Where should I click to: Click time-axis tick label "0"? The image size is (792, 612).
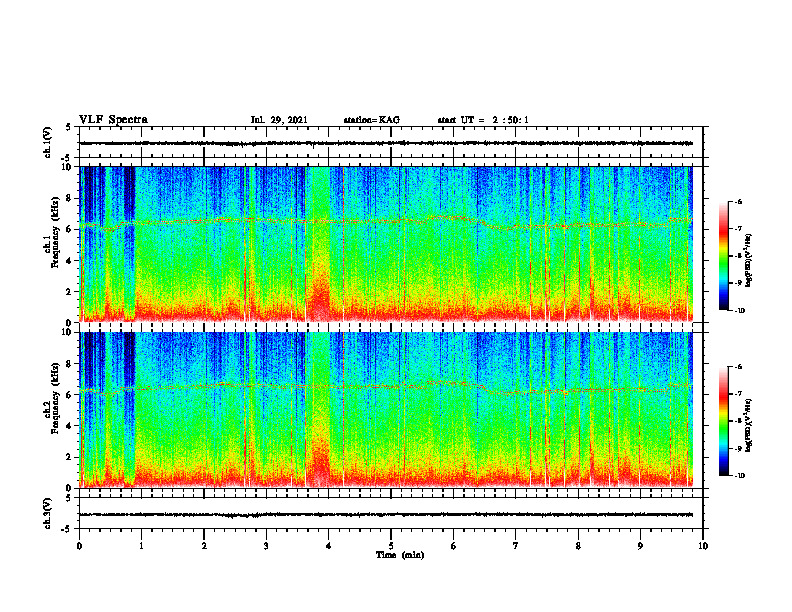[79, 546]
